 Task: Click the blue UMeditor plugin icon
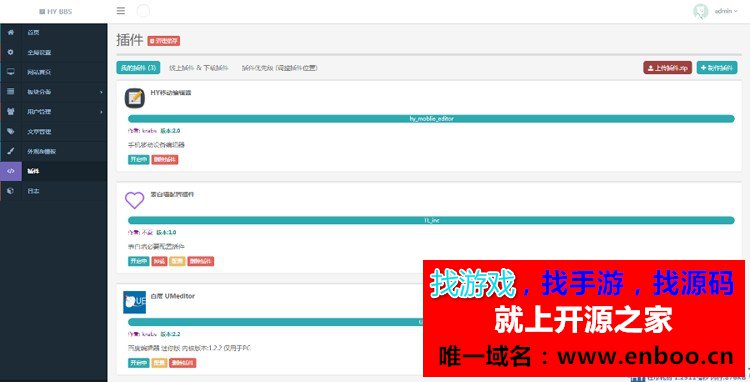134,302
